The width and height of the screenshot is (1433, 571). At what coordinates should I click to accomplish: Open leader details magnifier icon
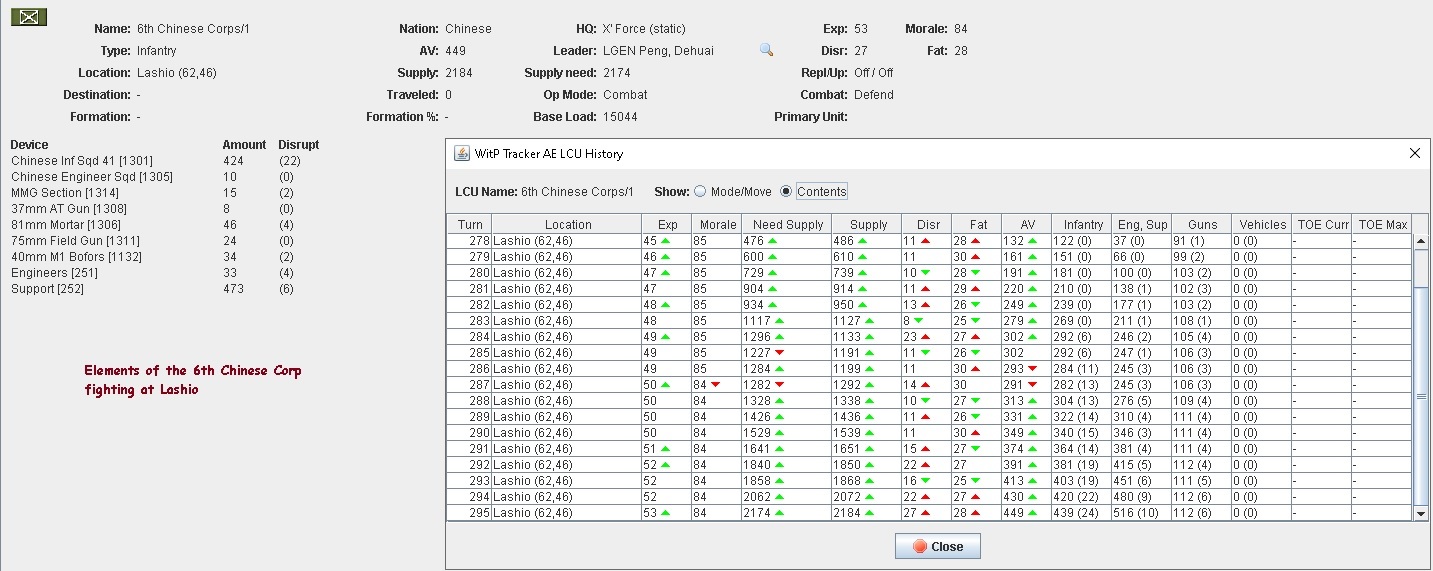click(766, 50)
